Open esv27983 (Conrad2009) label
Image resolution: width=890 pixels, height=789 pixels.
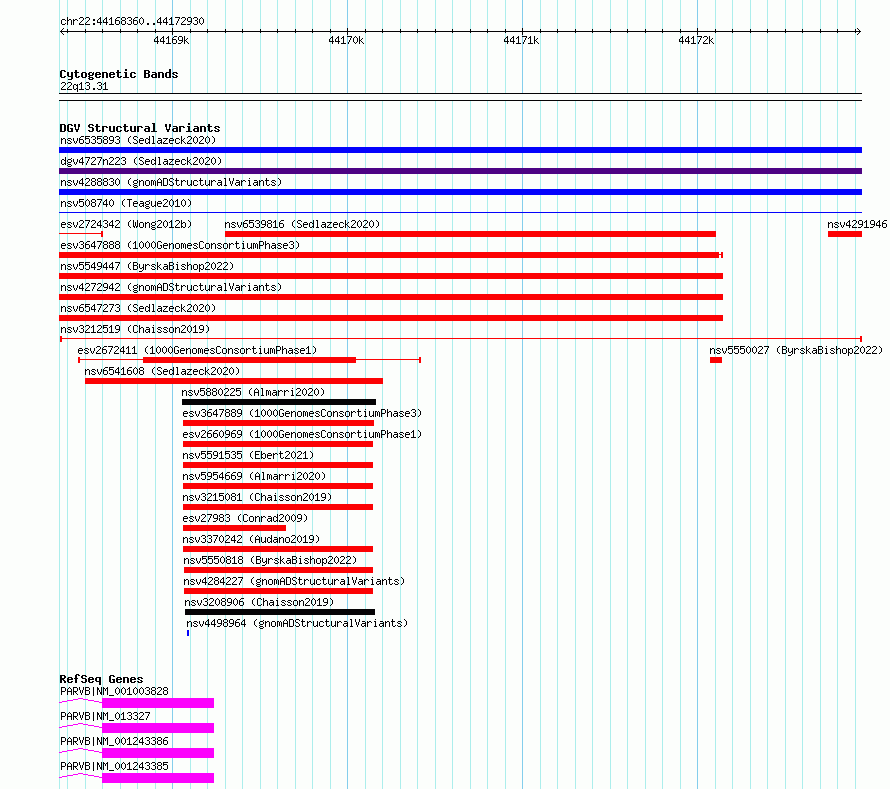click(x=245, y=518)
